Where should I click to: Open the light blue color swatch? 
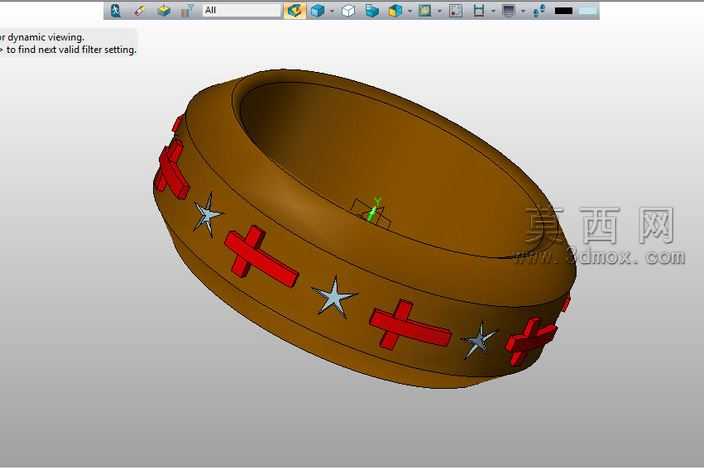tap(588, 10)
